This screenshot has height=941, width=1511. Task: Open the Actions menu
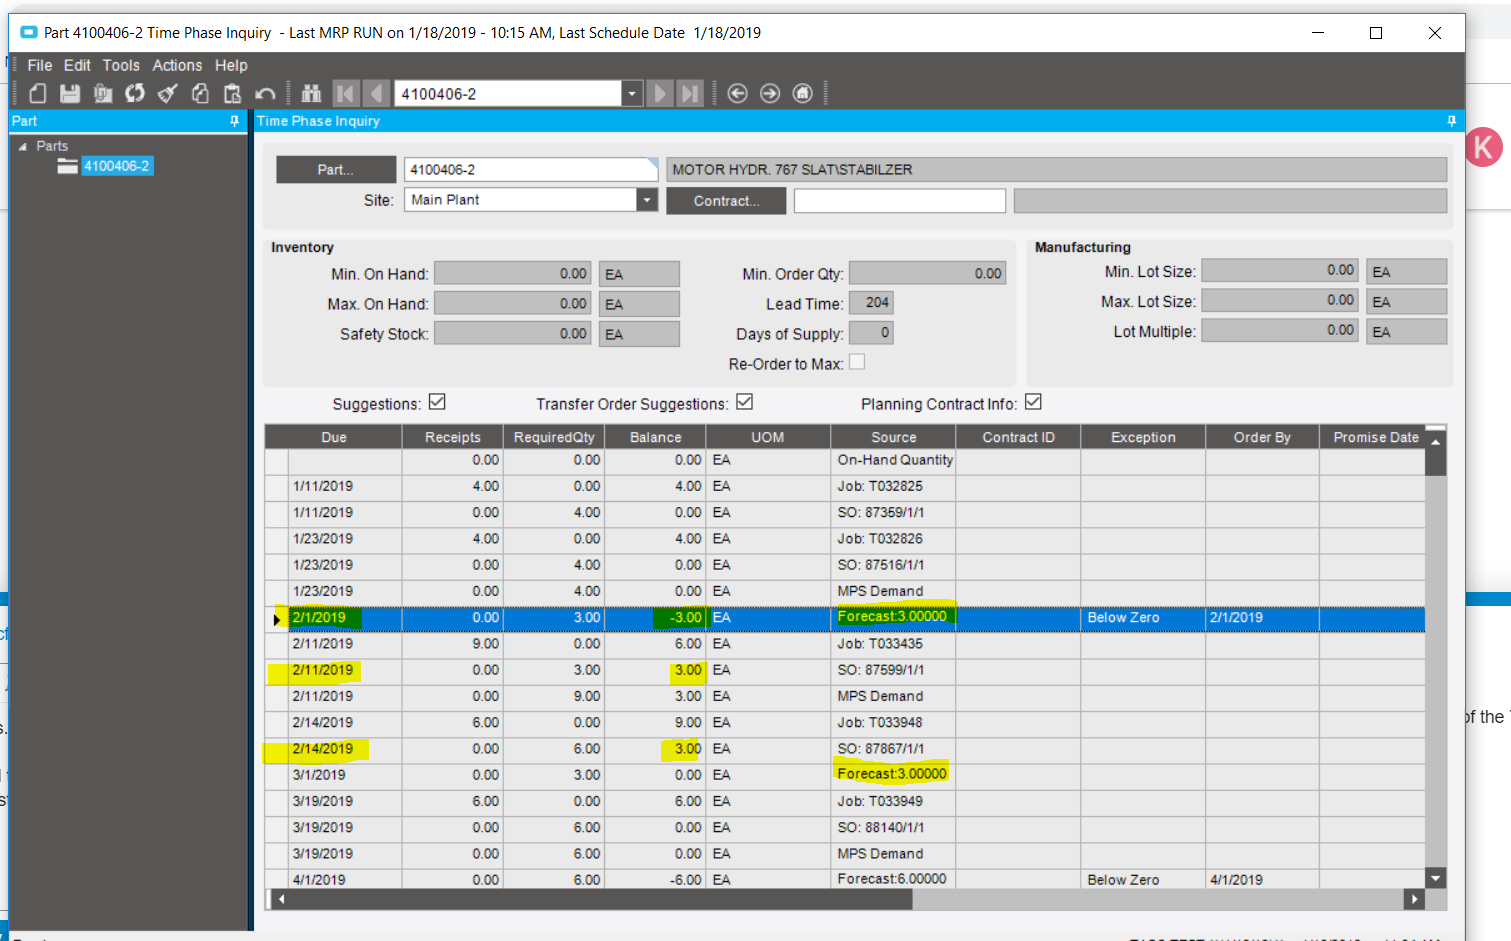coord(177,65)
